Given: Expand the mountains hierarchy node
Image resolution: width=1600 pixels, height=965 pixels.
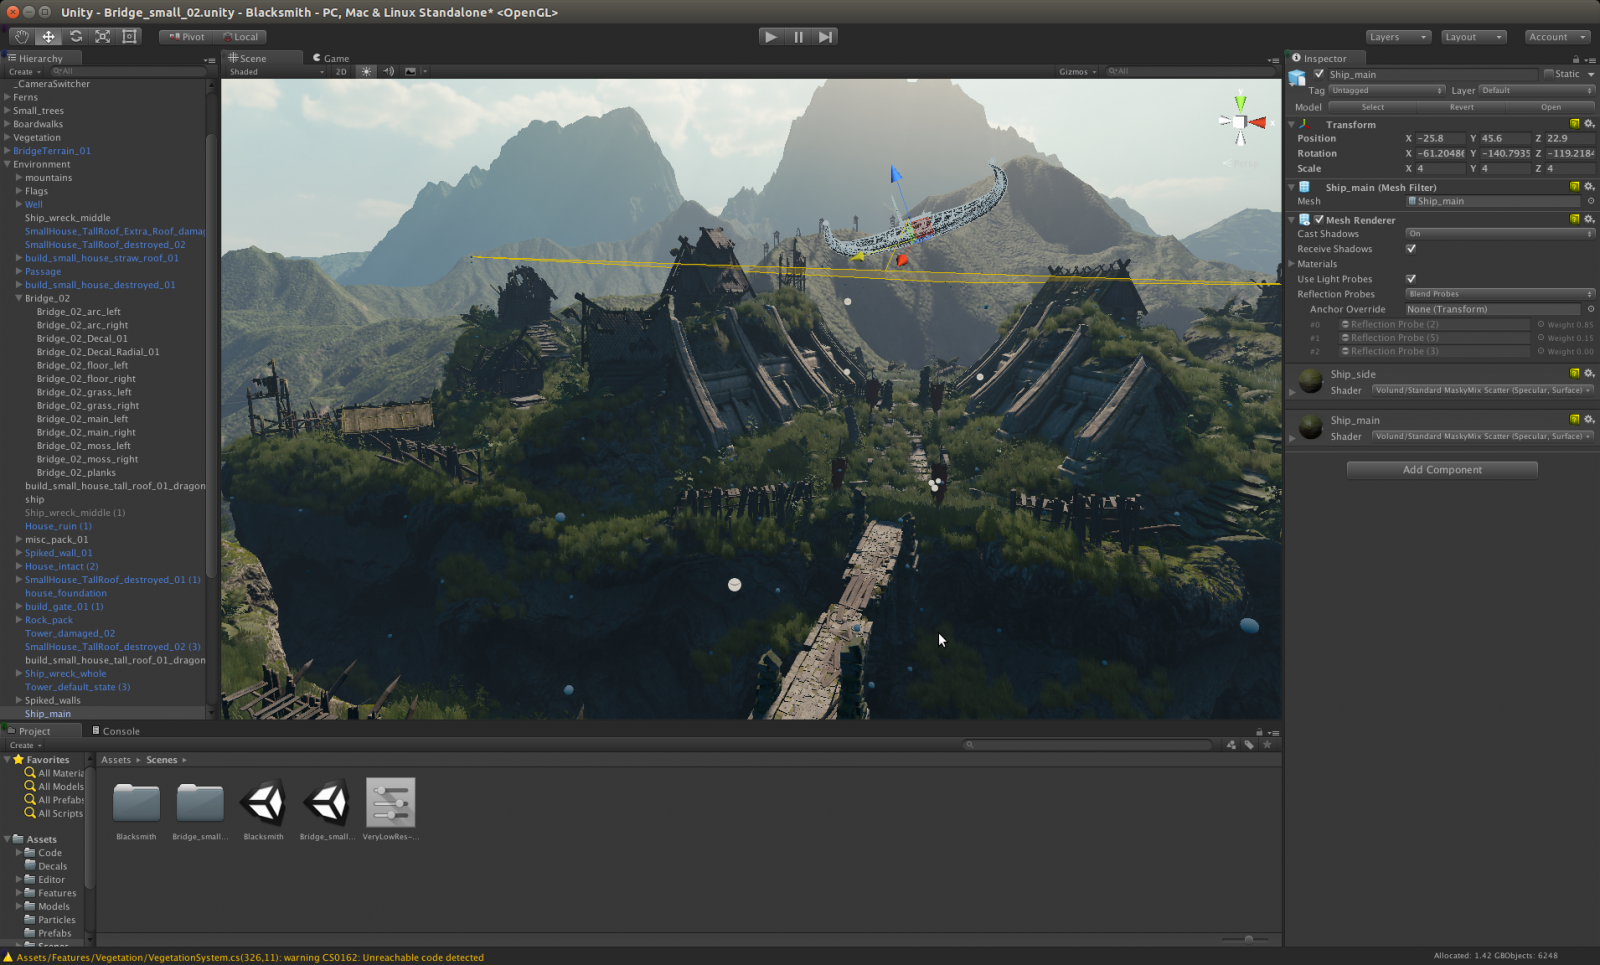Looking at the screenshot, I should (x=18, y=177).
